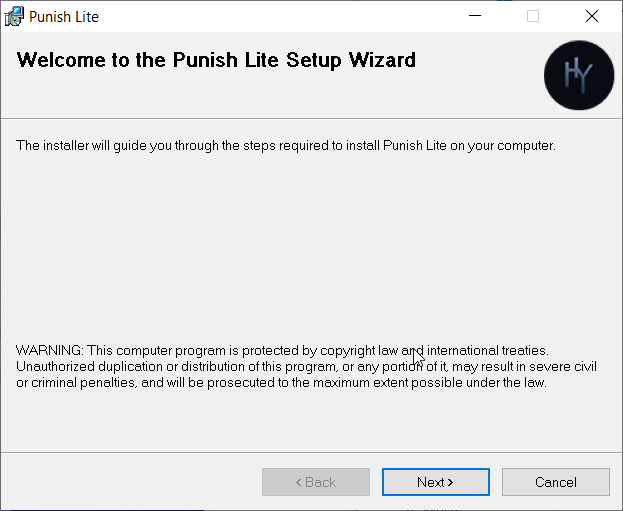Click the installer icon in the title bar
The image size is (623, 511).
pyautogui.click(x=15, y=16)
